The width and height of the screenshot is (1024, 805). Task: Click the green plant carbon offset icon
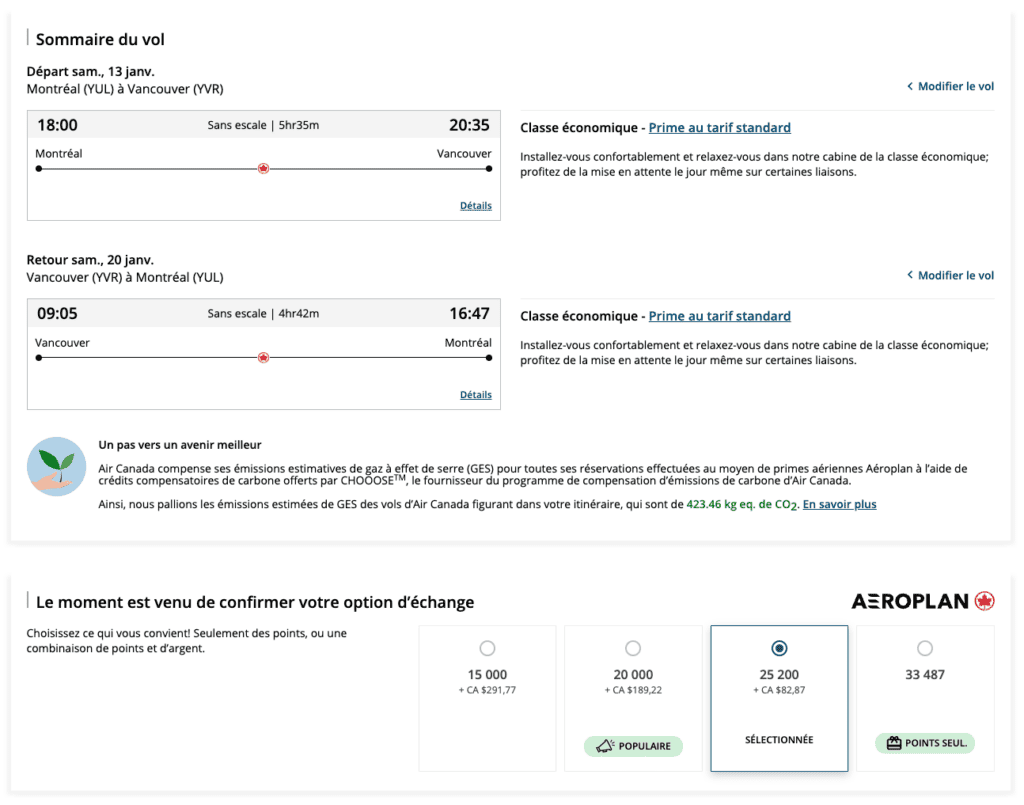(x=56, y=466)
